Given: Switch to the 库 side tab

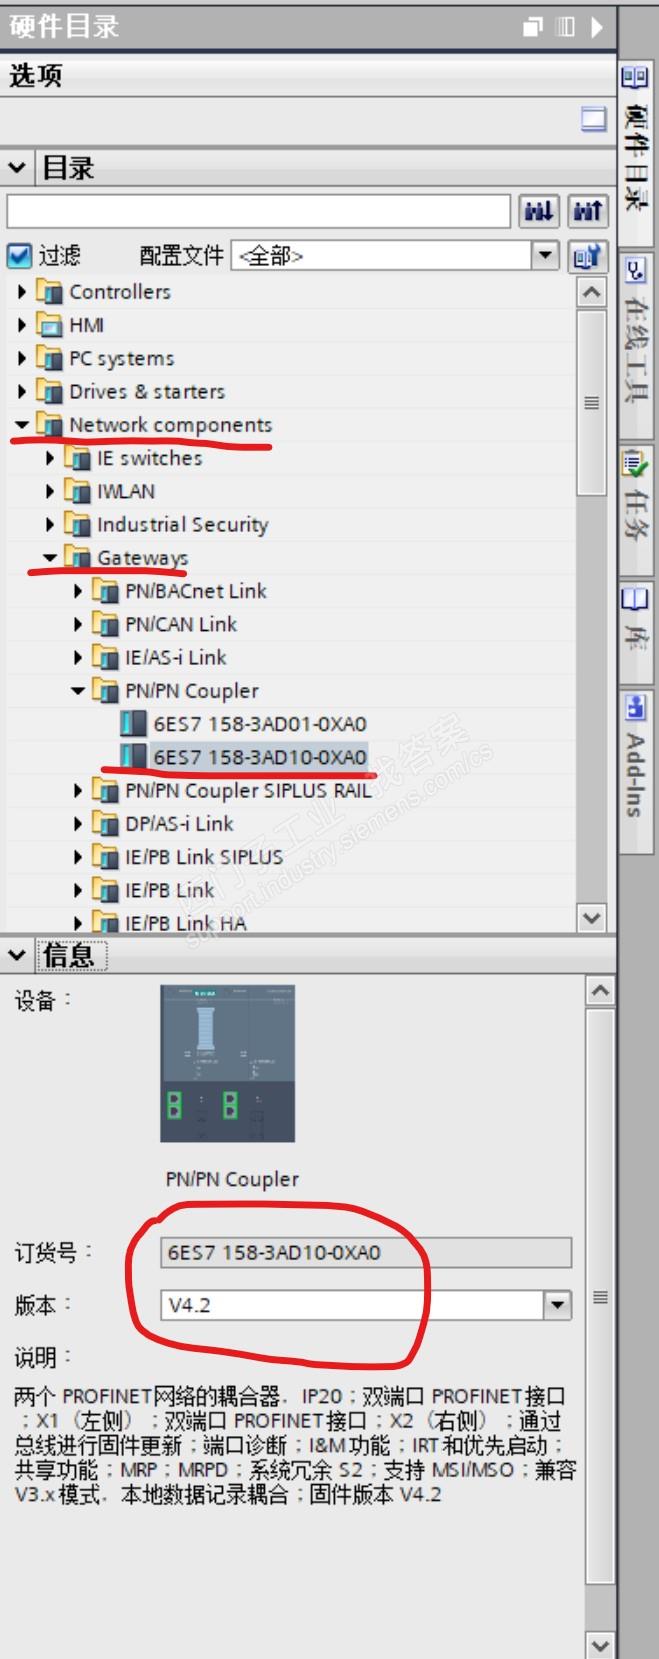Looking at the screenshot, I should 636,617.
